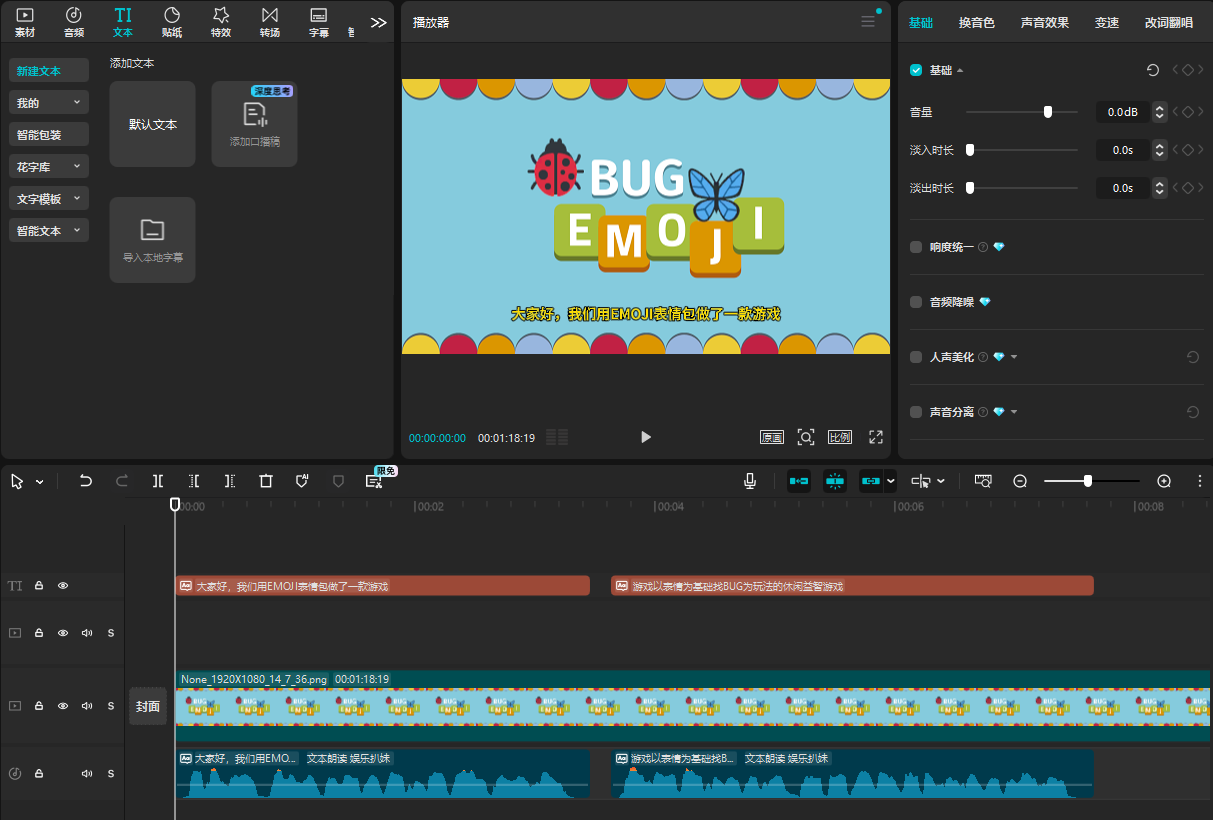Screen dimensions: 1213x820
Task: Click the 音量 volume slider handle
Action: tap(1048, 112)
